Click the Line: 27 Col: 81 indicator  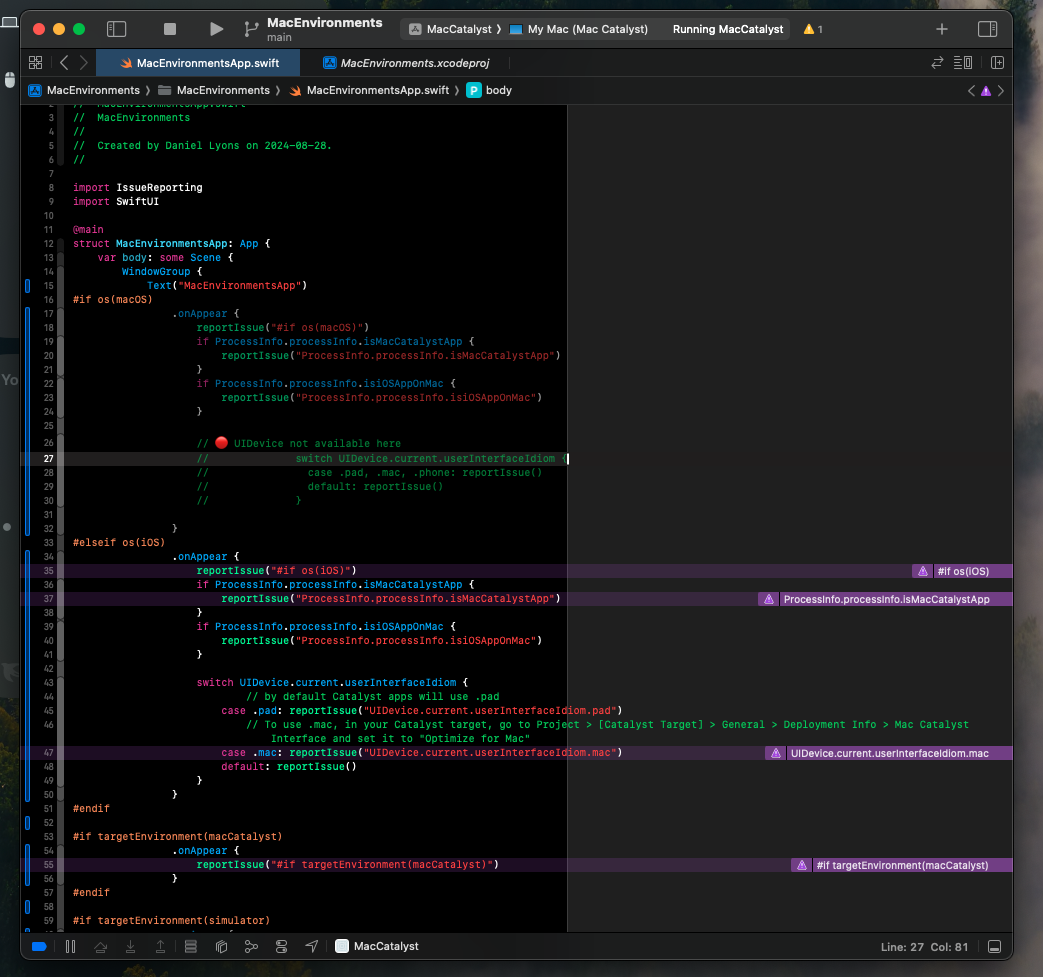(924, 947)
